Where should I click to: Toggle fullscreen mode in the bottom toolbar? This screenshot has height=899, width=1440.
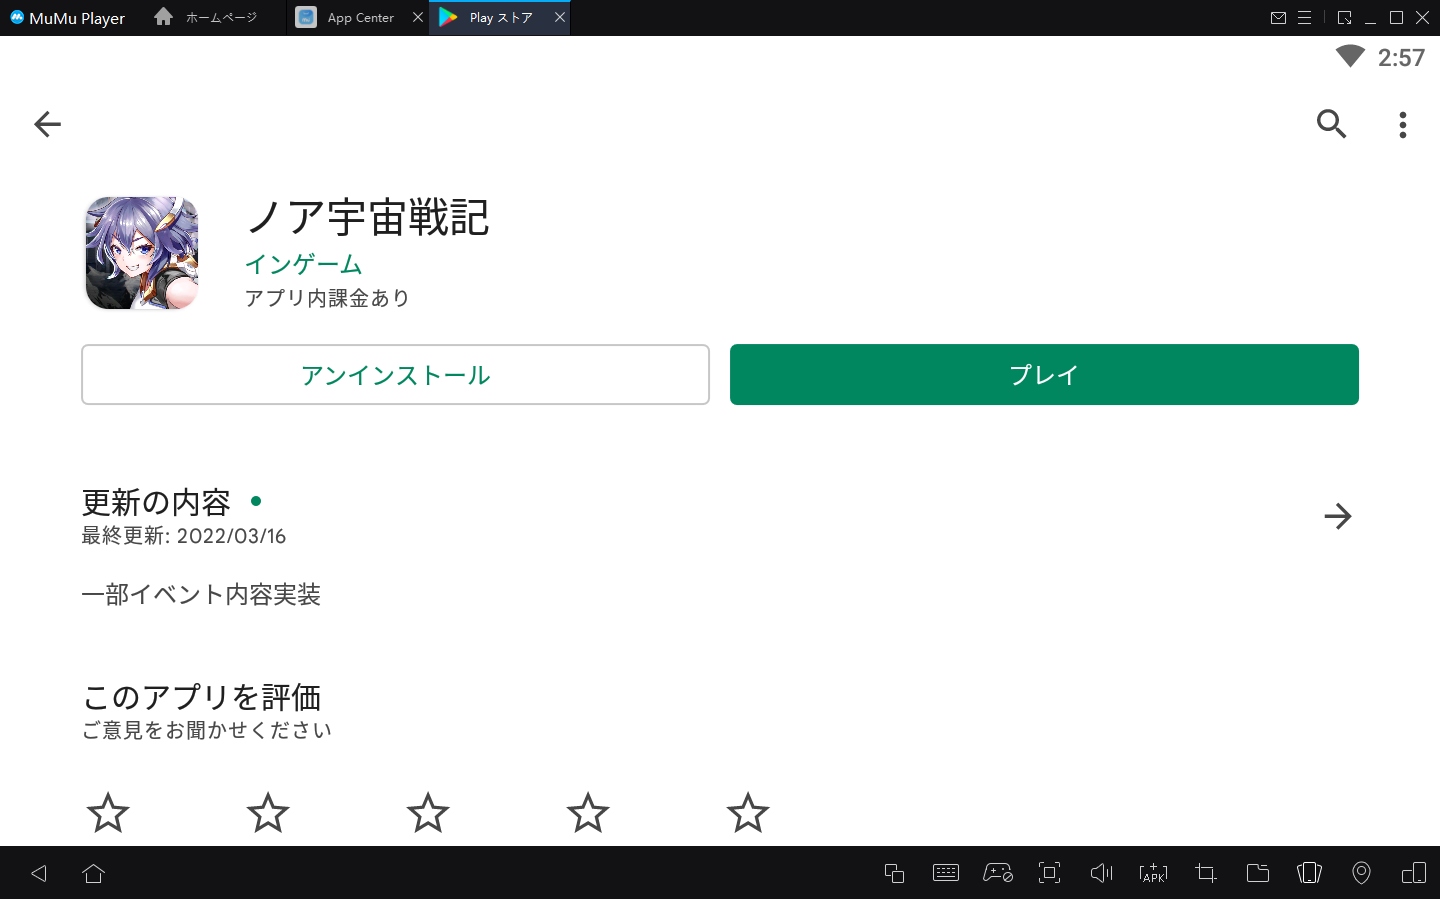coord(1049,873)
